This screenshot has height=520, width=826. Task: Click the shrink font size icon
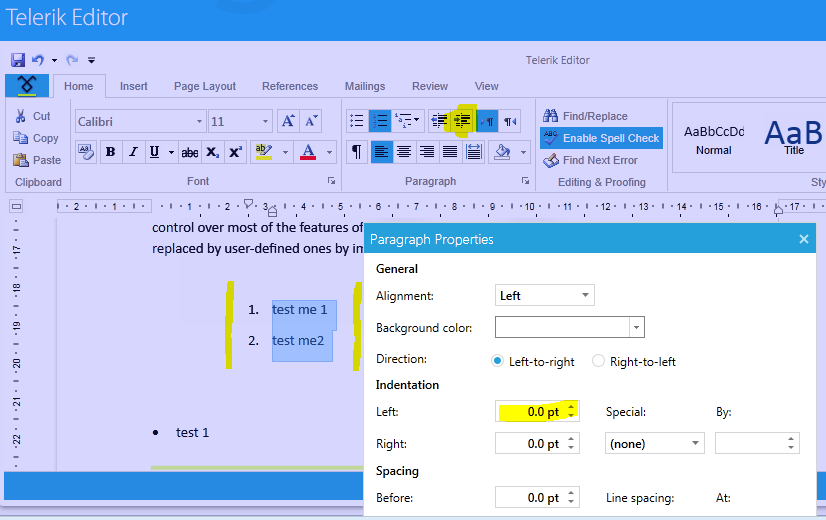[x=311, y=121]
